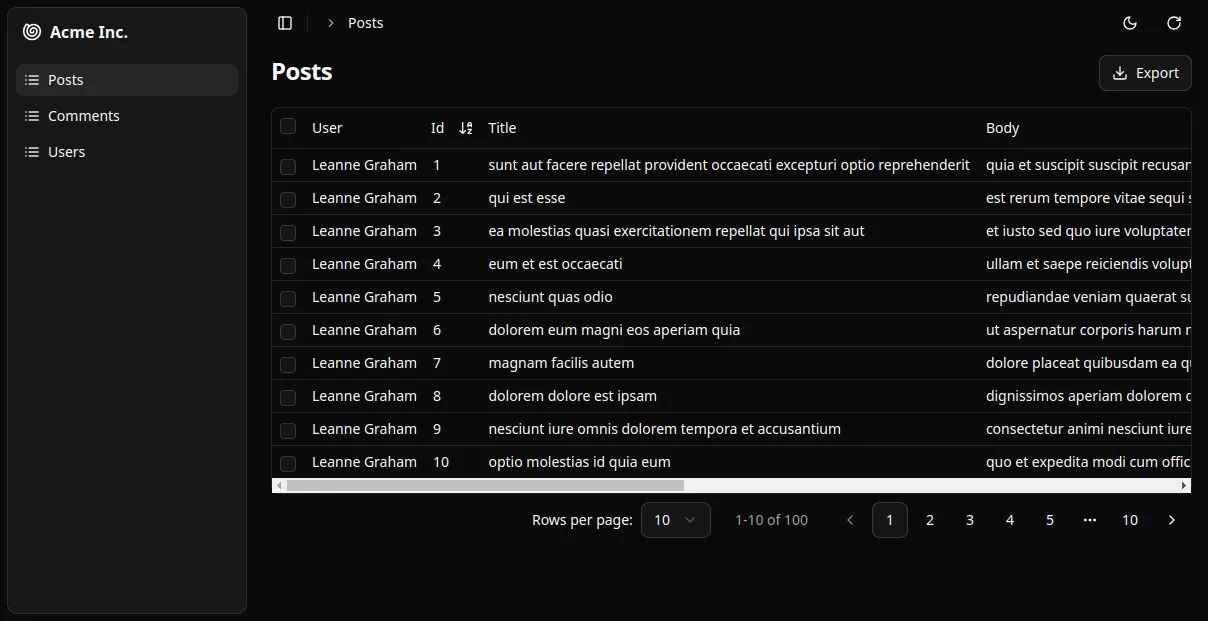Select all rows with header checkbox
The image size is (1208, 621).
click(x=288, y=126)
